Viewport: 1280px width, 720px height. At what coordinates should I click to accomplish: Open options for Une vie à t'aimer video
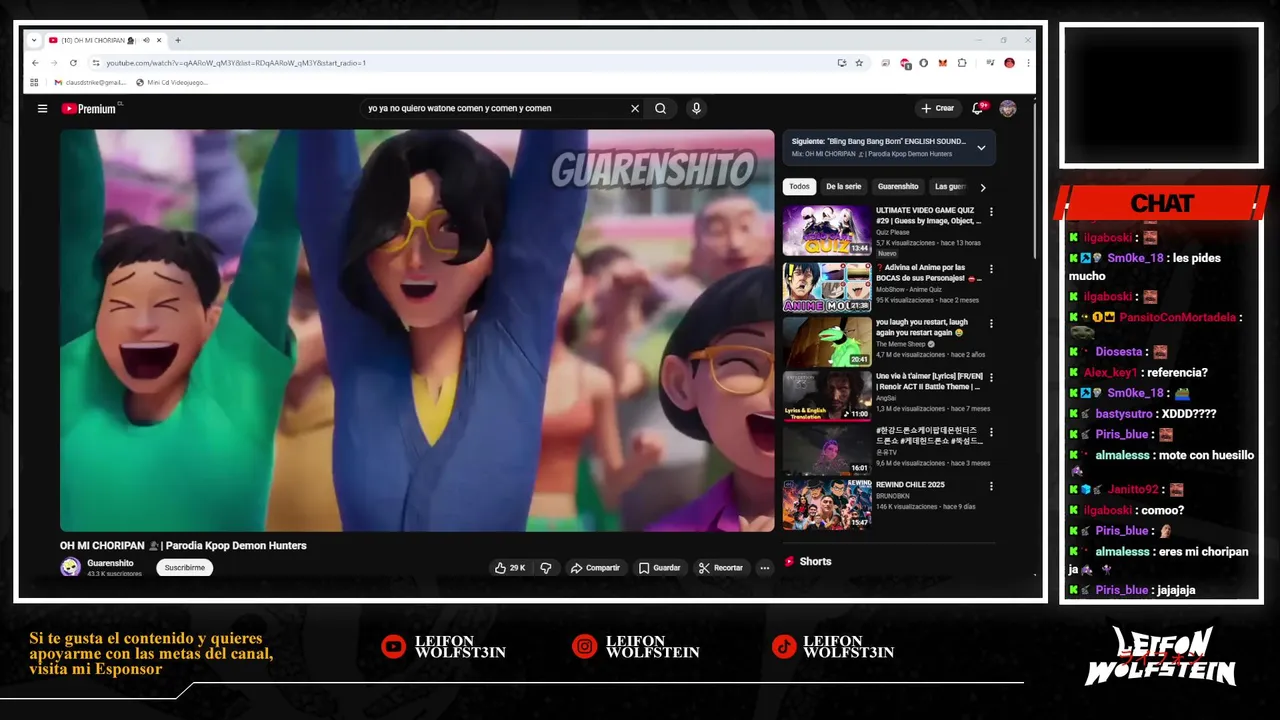coord(991,378)
